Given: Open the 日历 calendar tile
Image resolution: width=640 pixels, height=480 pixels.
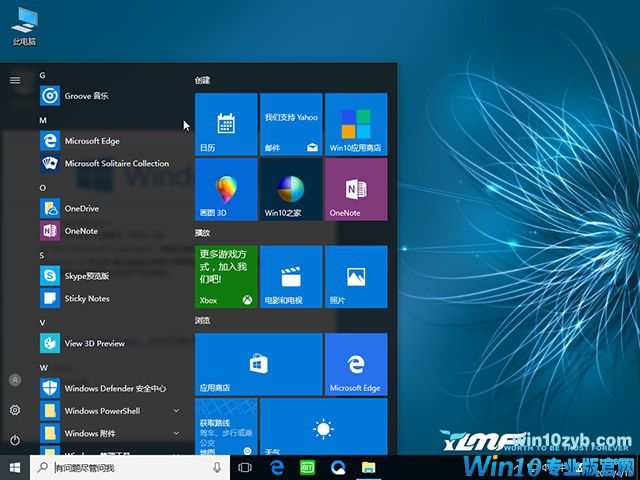Looking at the screenshot, I should tap(226, 124).
